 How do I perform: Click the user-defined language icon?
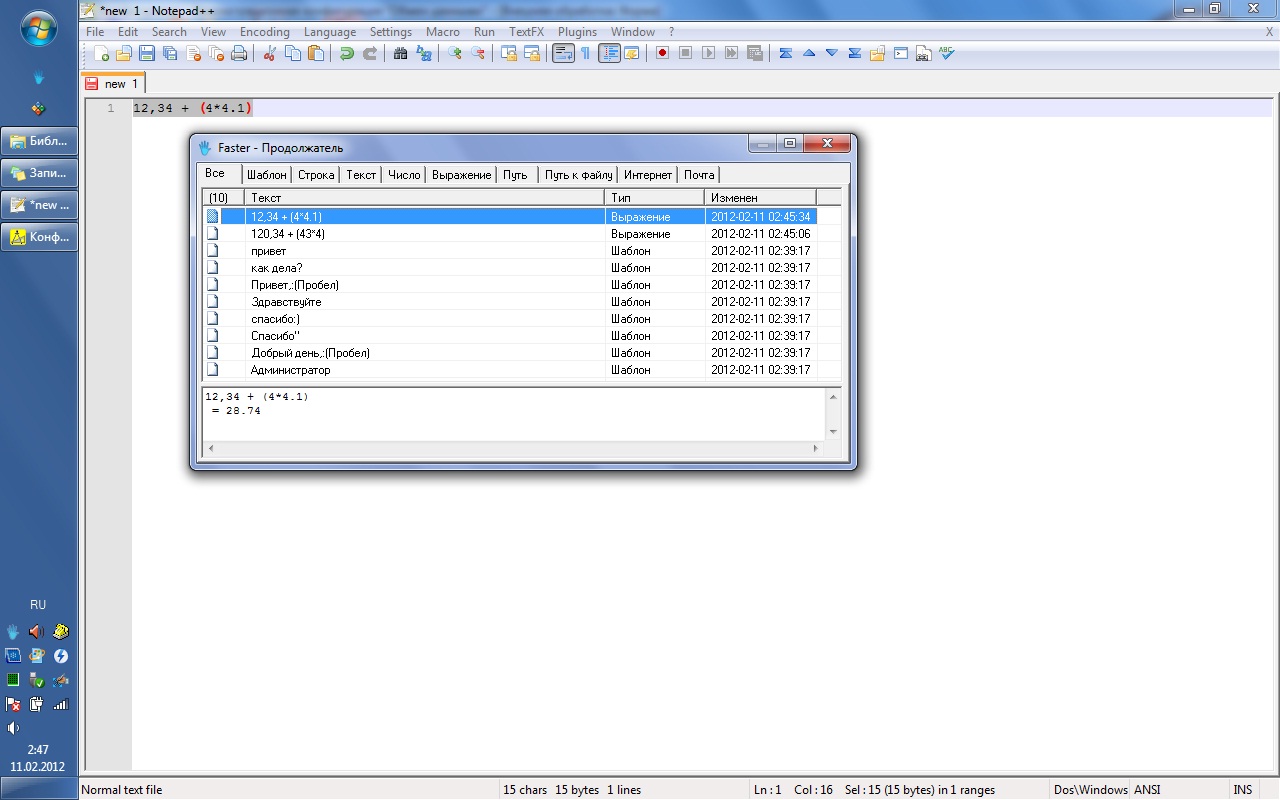(x=632, y=53)
